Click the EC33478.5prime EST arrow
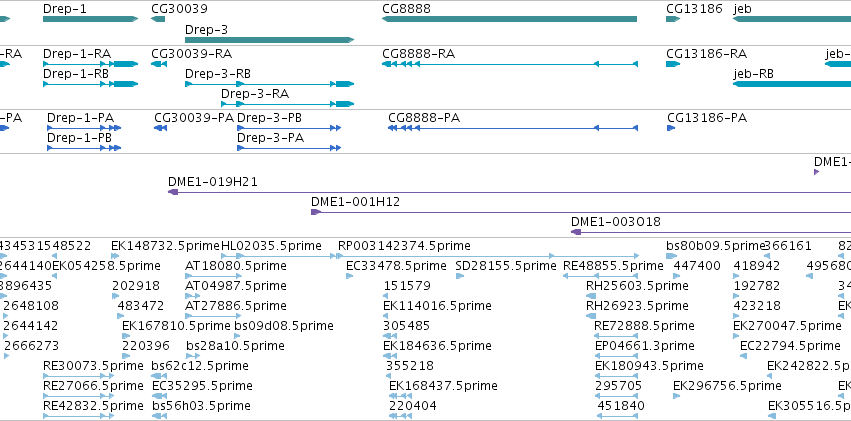The width and height of the screenshot is (851, 421). click(x=350, y=276)
